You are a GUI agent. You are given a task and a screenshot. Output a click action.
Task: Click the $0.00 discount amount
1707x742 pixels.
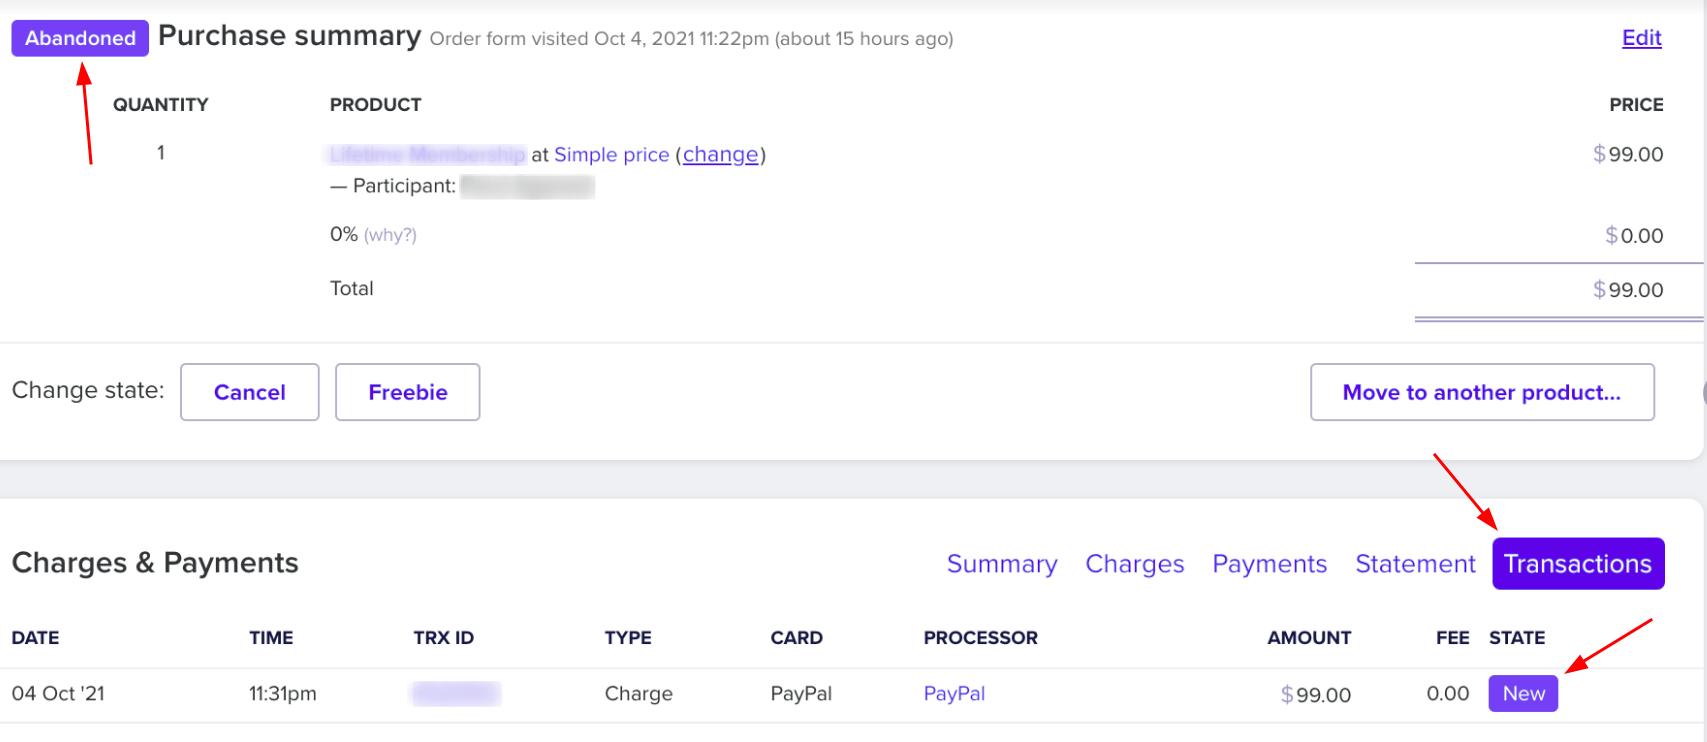pyautogui.click(x=1634, y=236)
